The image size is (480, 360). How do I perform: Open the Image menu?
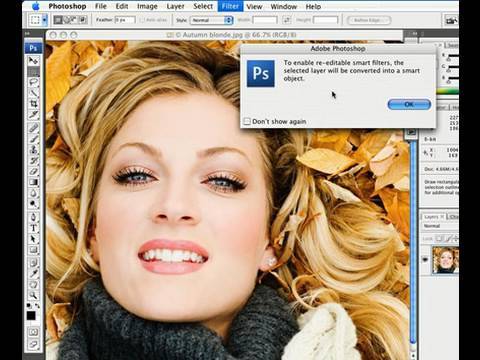[x=147, y=6]
